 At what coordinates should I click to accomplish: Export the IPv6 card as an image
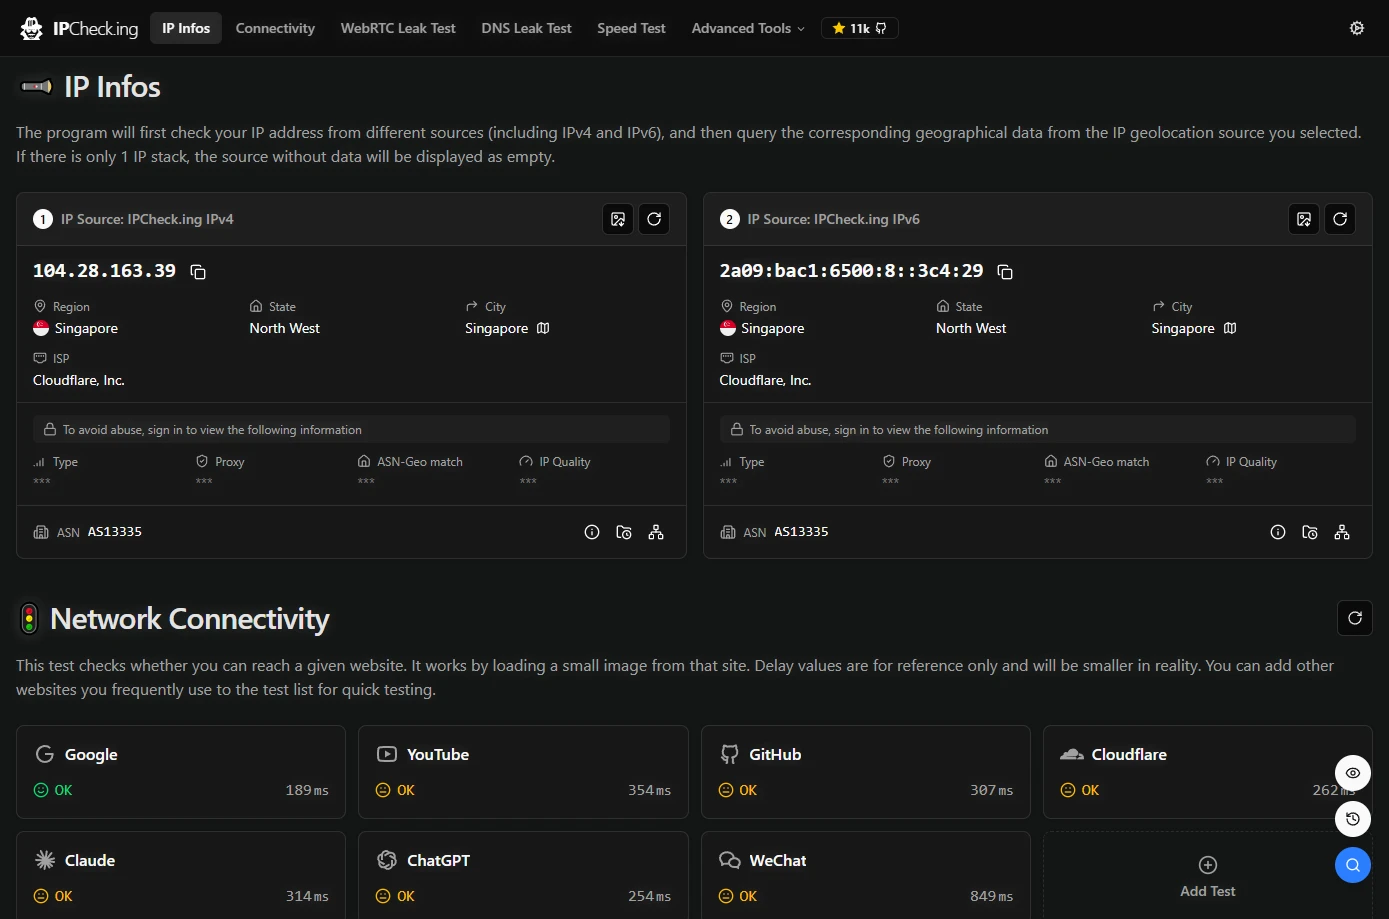[1304, 219]
